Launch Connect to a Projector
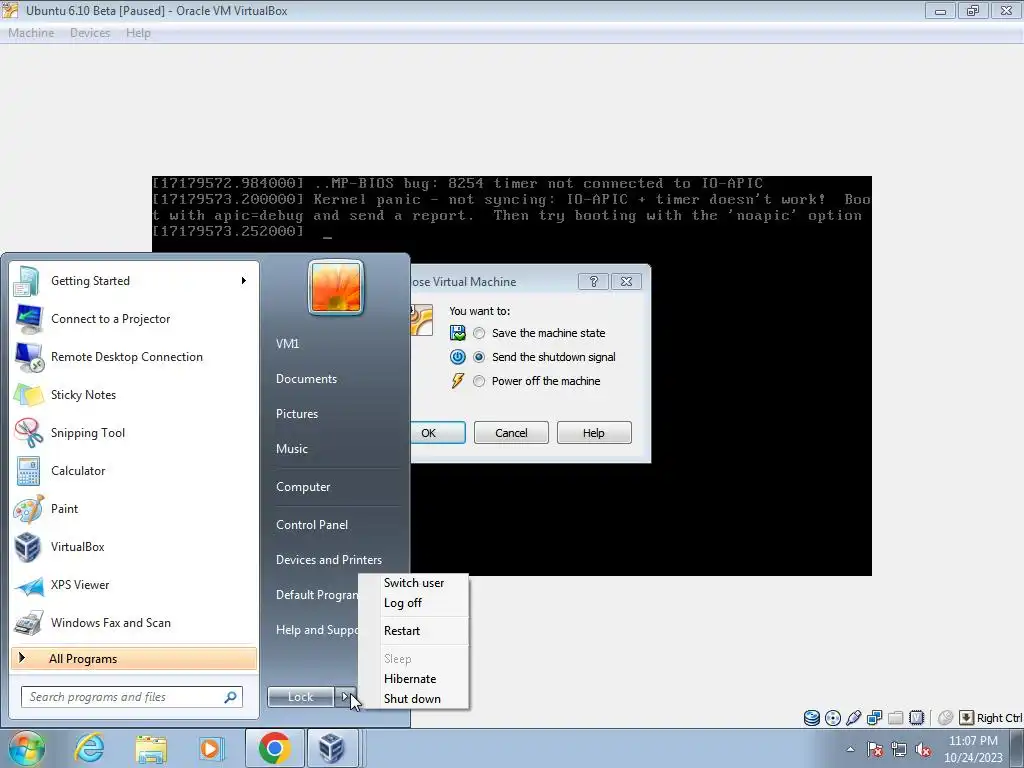The height and width of the screenshot is (768, 1024). [x=134, y=319]
